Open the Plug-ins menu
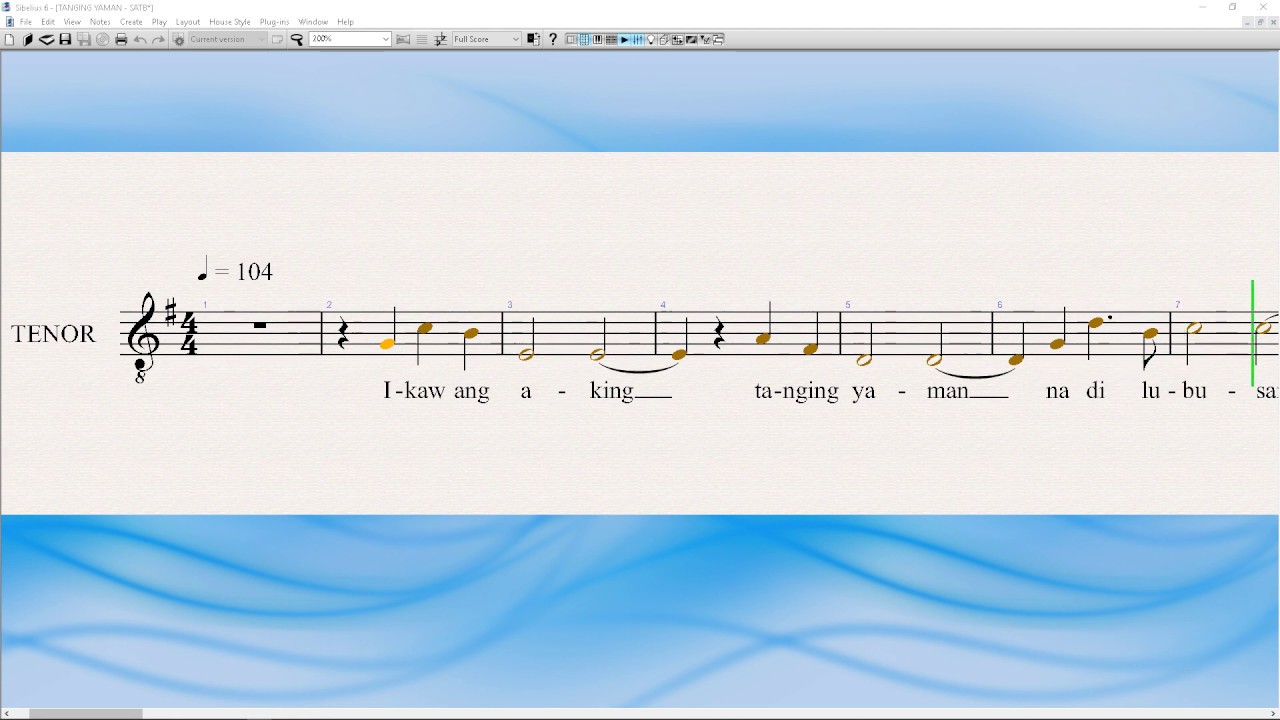Screen dimensions: 1280x720 point(274,22)
